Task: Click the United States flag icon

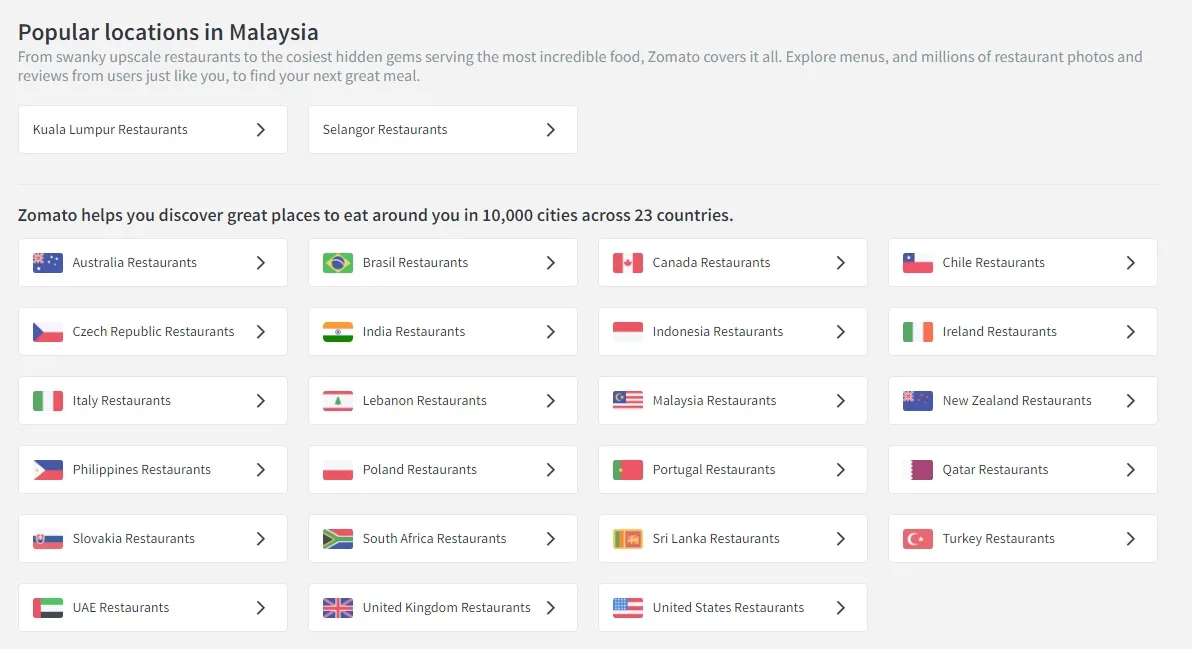Action: click(x=628, y=608)
